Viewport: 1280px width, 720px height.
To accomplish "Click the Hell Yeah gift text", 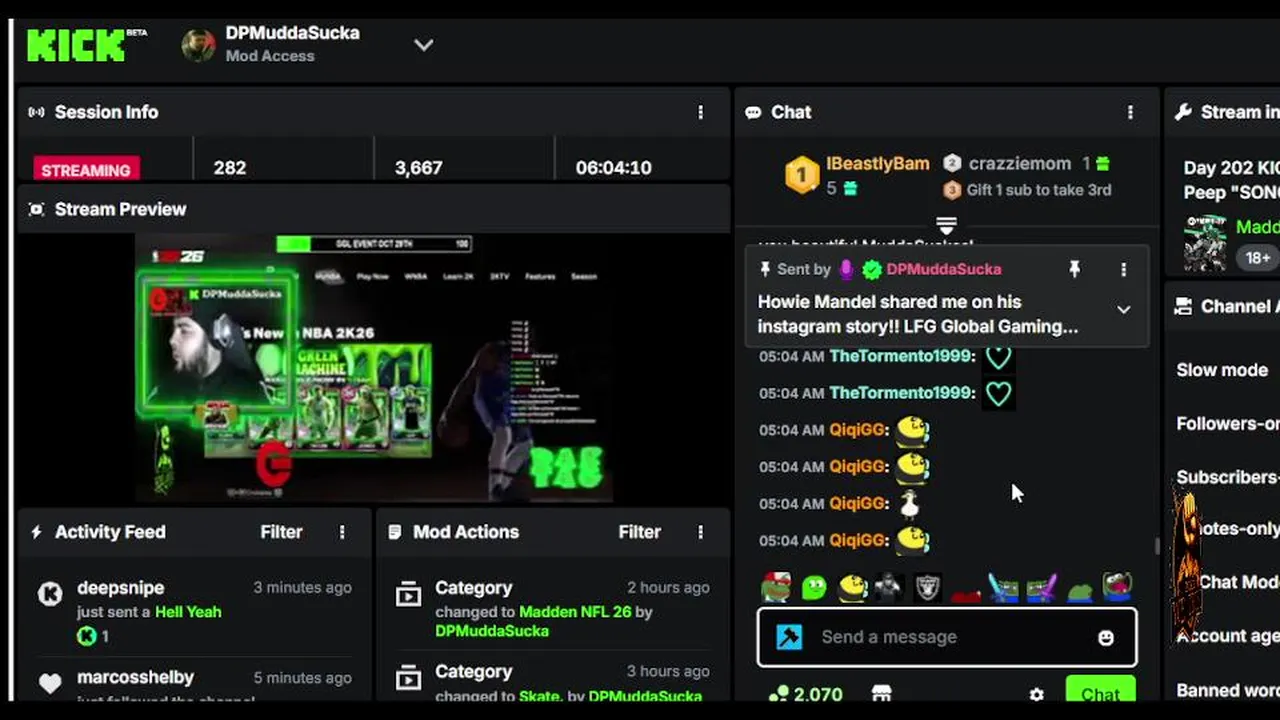I will click(x=188, y=612).
